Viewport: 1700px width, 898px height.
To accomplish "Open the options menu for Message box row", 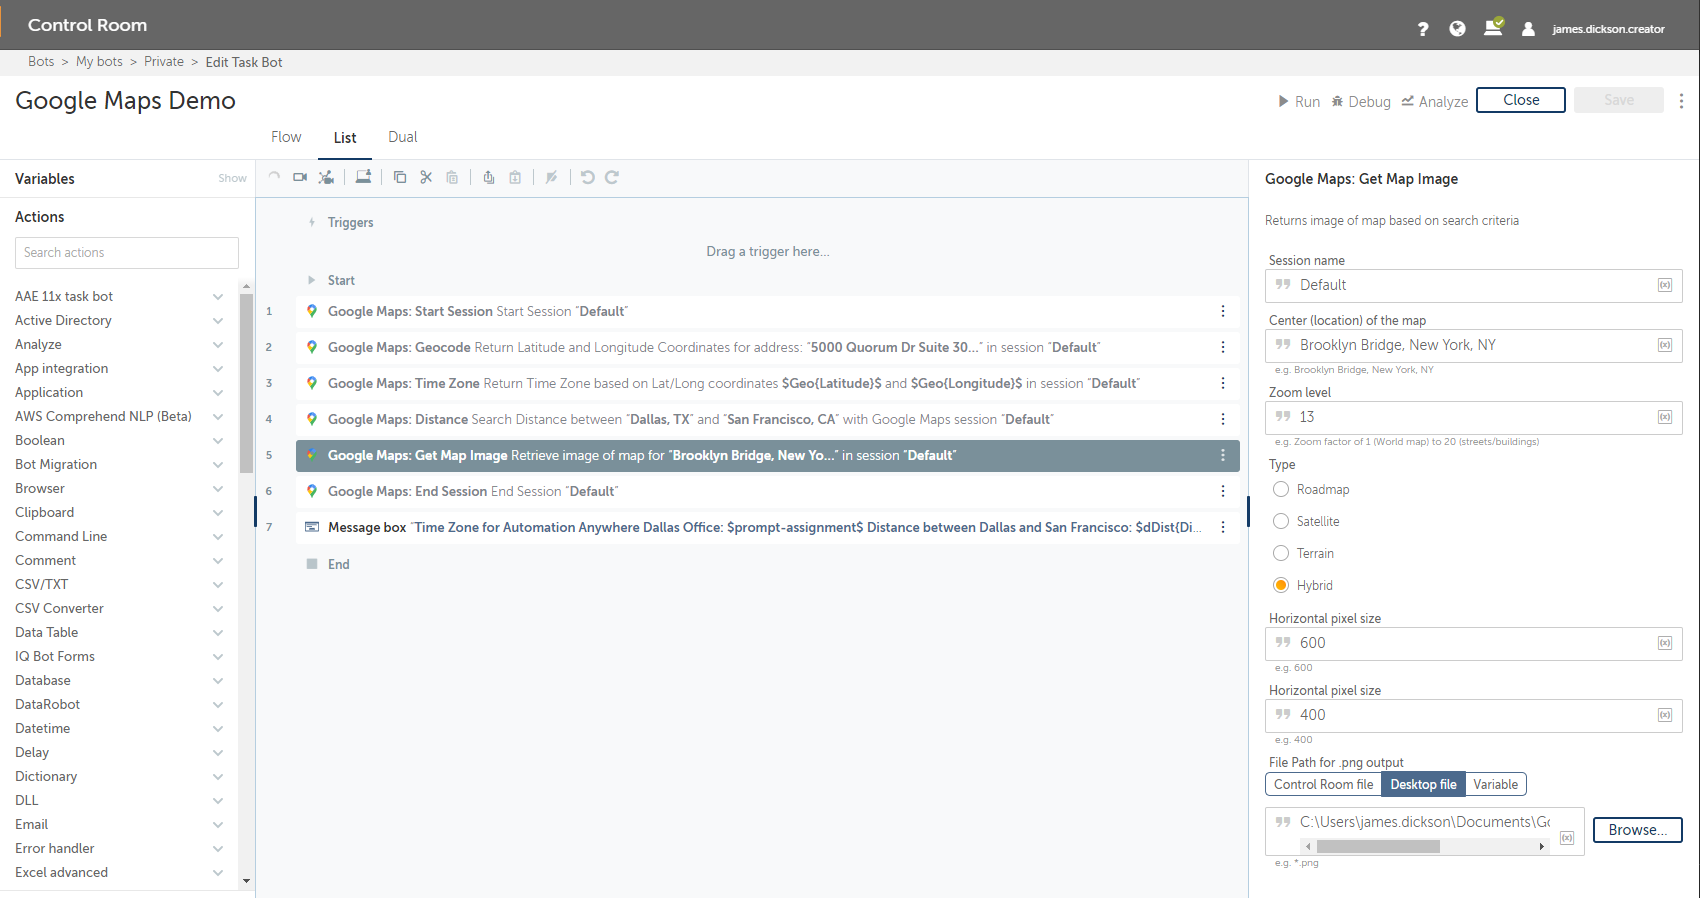I will click(1223, 527).
